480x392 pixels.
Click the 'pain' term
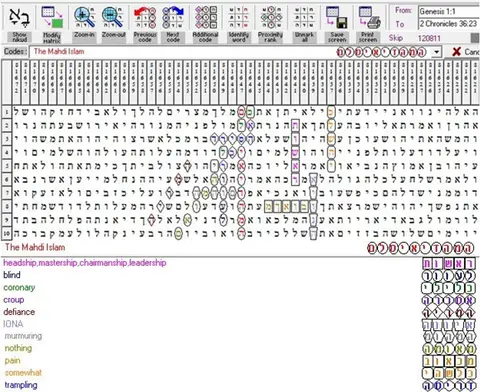click(12, 360)
